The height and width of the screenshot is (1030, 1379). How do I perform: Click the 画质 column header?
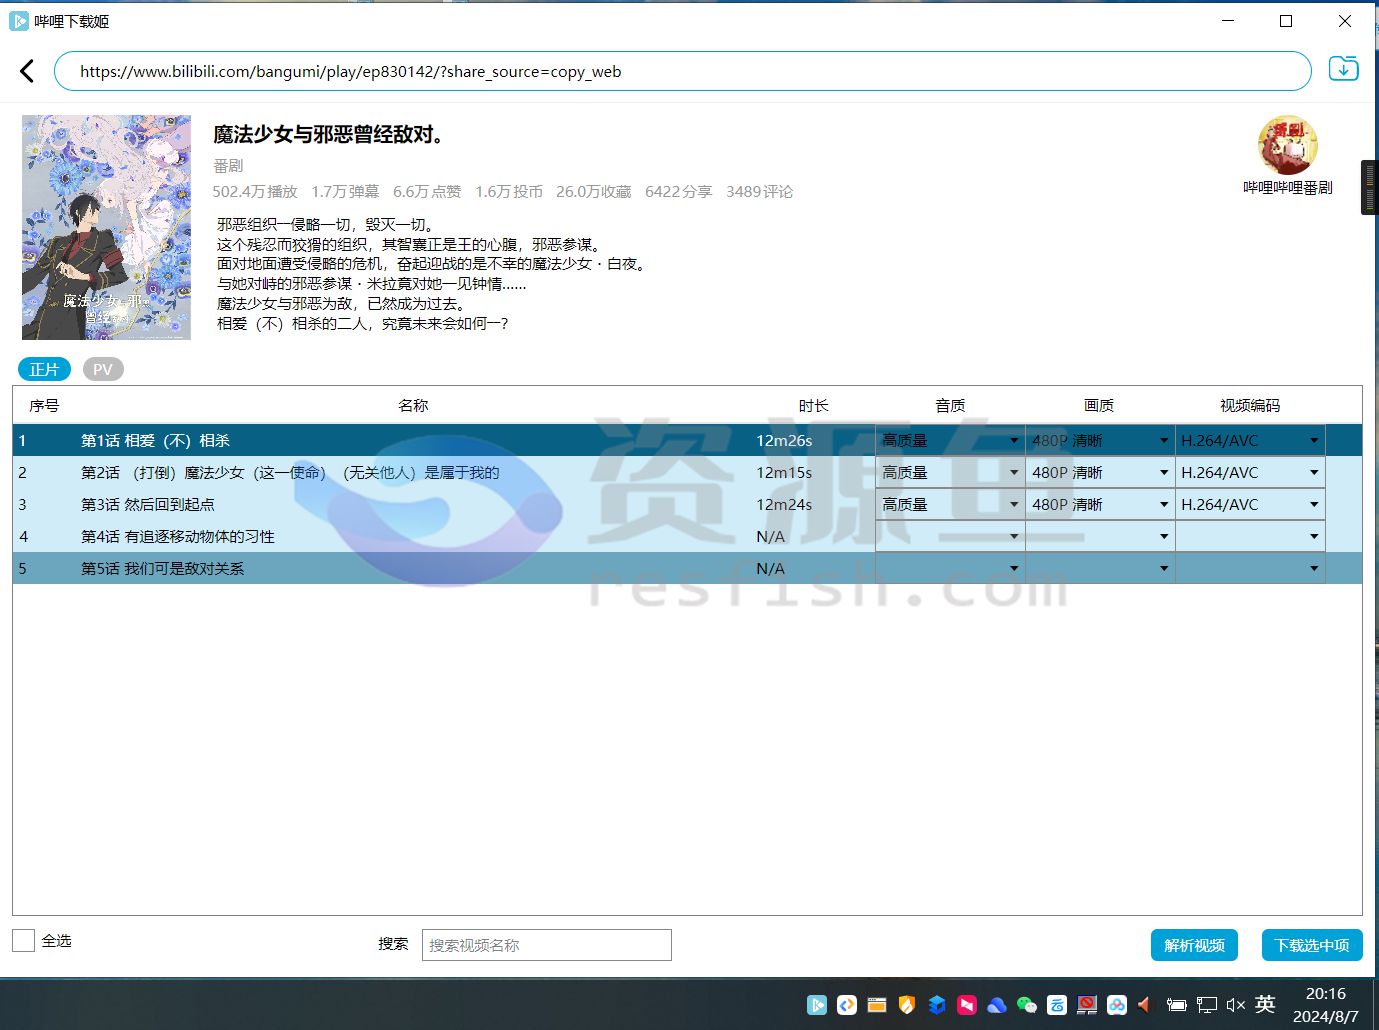tap(1099, 405)
